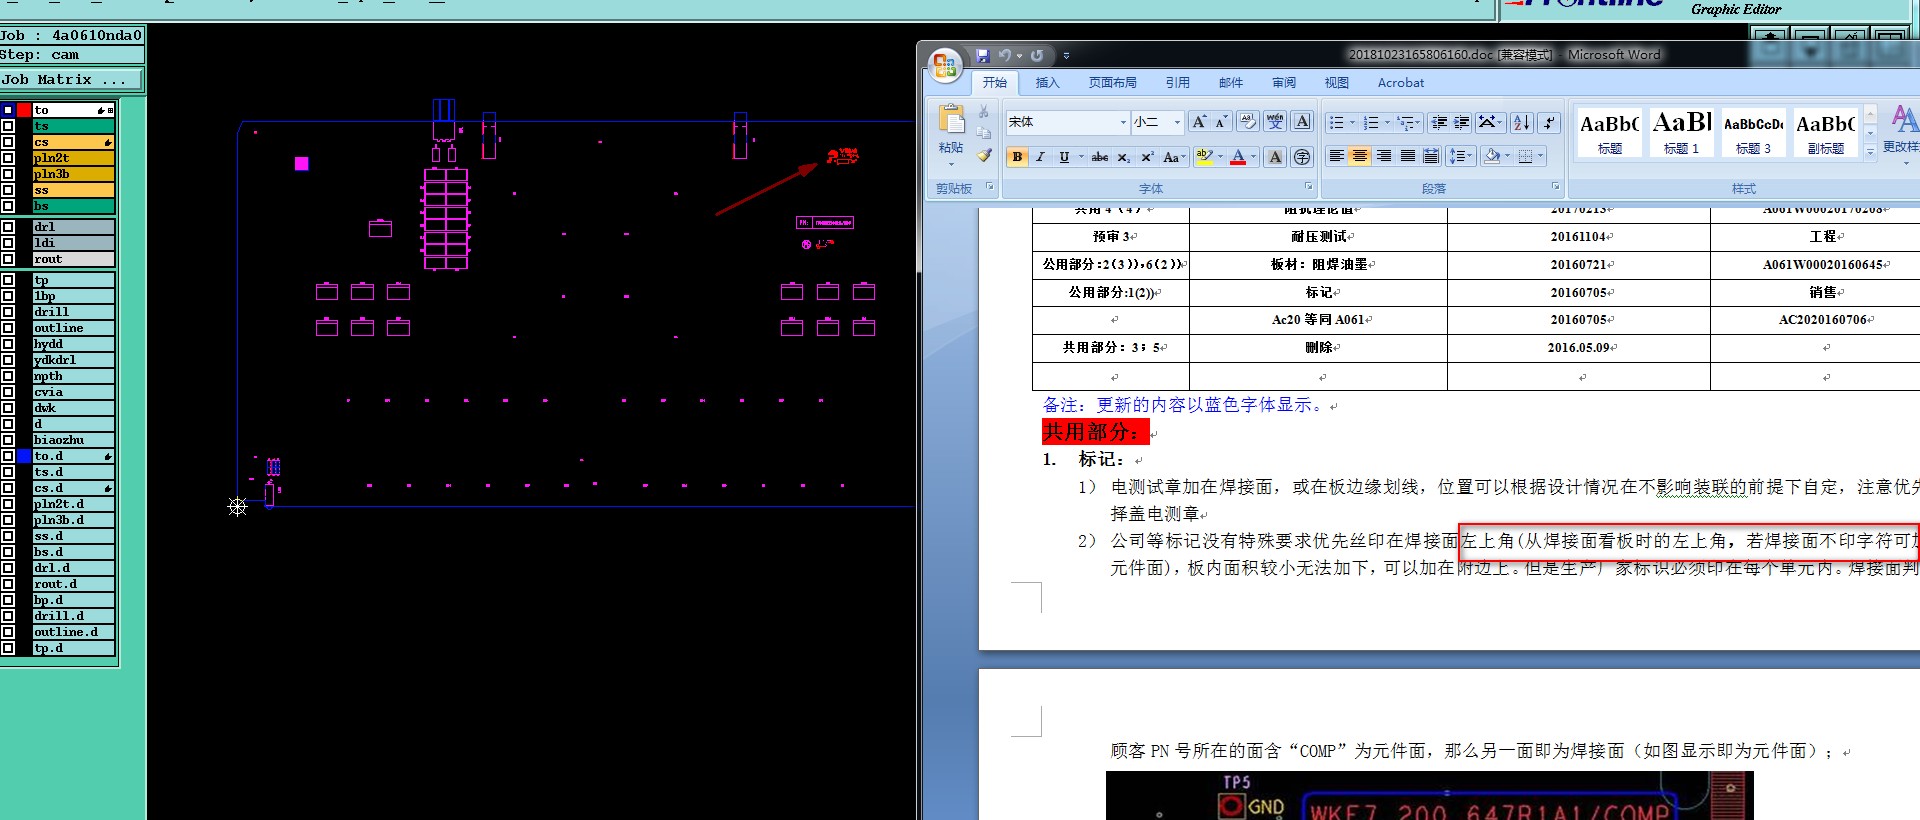Redo the action in Word toolbar
The image size is (1920, 820).
coord(1036,56)
